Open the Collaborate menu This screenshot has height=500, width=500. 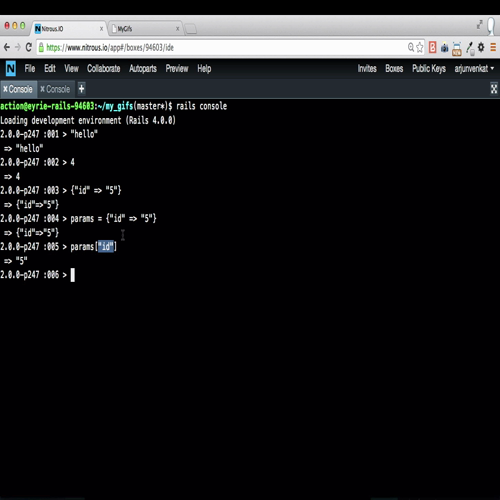click(104, 69)
